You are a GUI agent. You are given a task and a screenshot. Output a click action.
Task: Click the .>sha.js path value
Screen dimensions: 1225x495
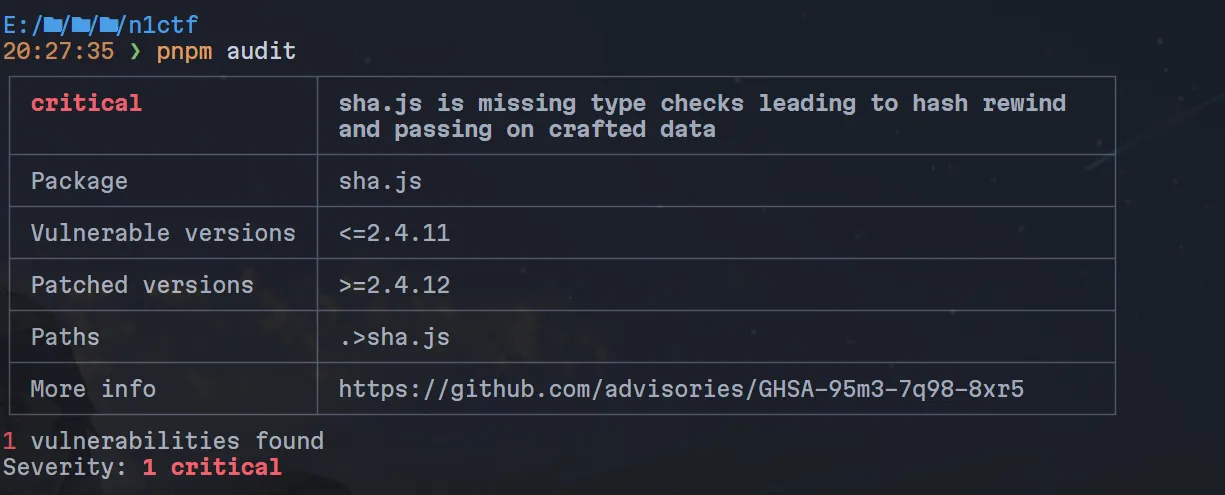coord(394,337)
